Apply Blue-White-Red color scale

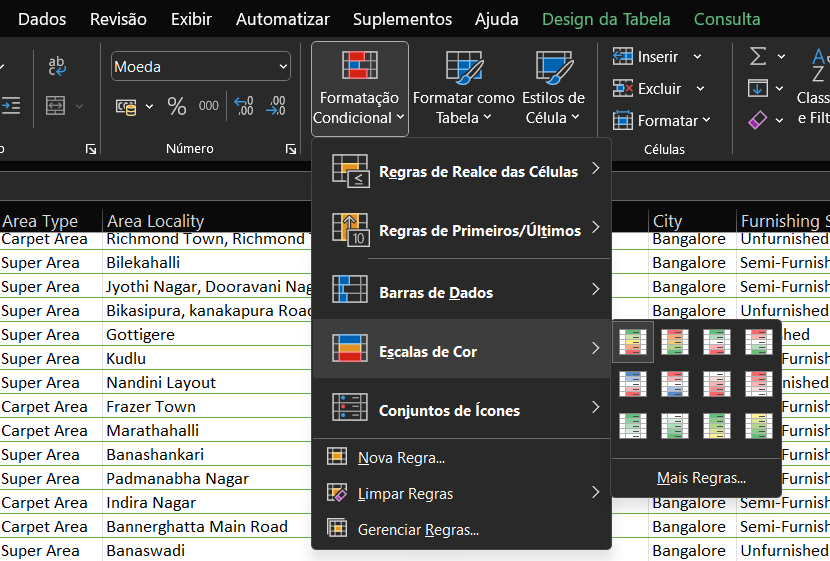coord(633,384)
